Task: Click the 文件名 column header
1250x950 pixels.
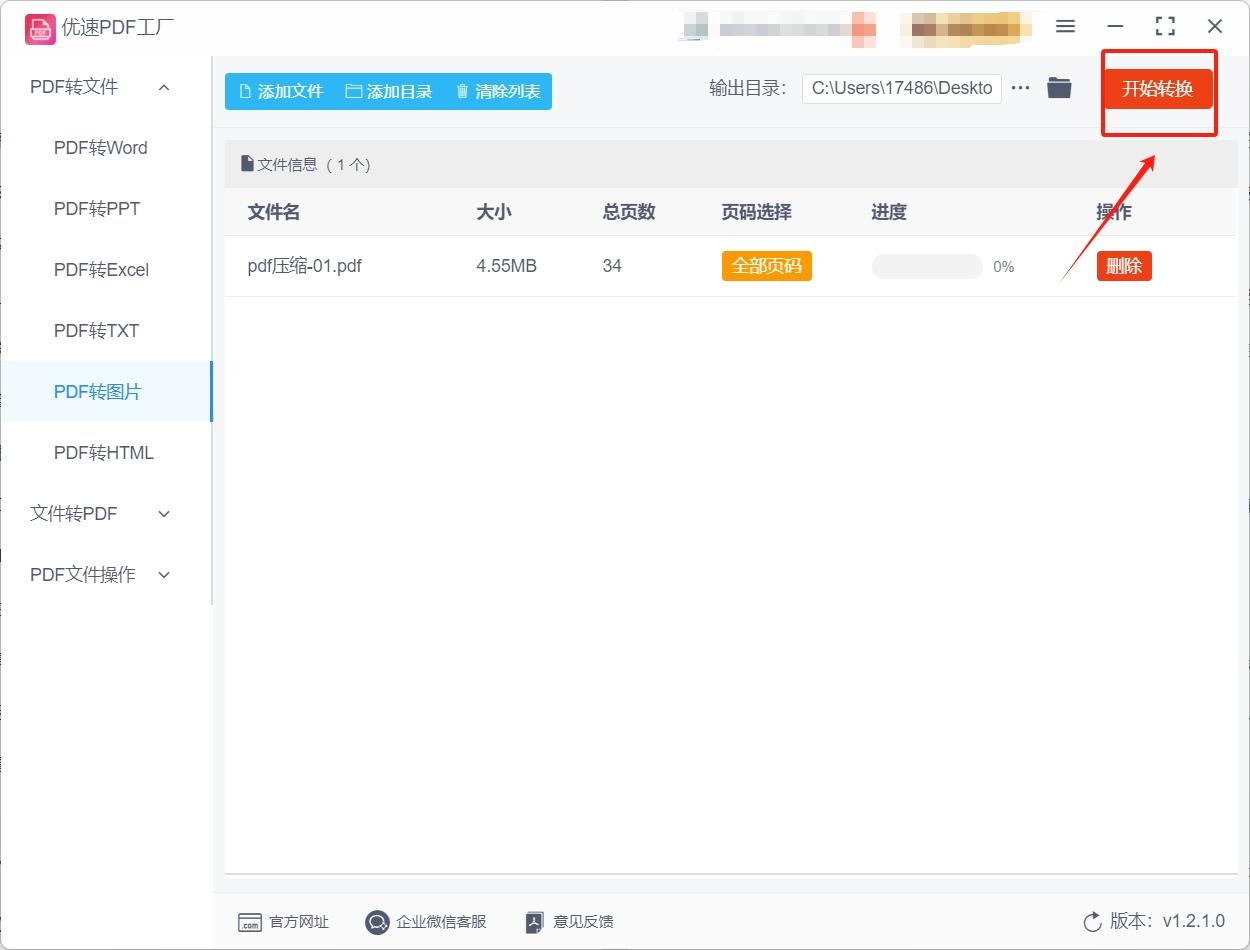Action: (x=274, y=212)
